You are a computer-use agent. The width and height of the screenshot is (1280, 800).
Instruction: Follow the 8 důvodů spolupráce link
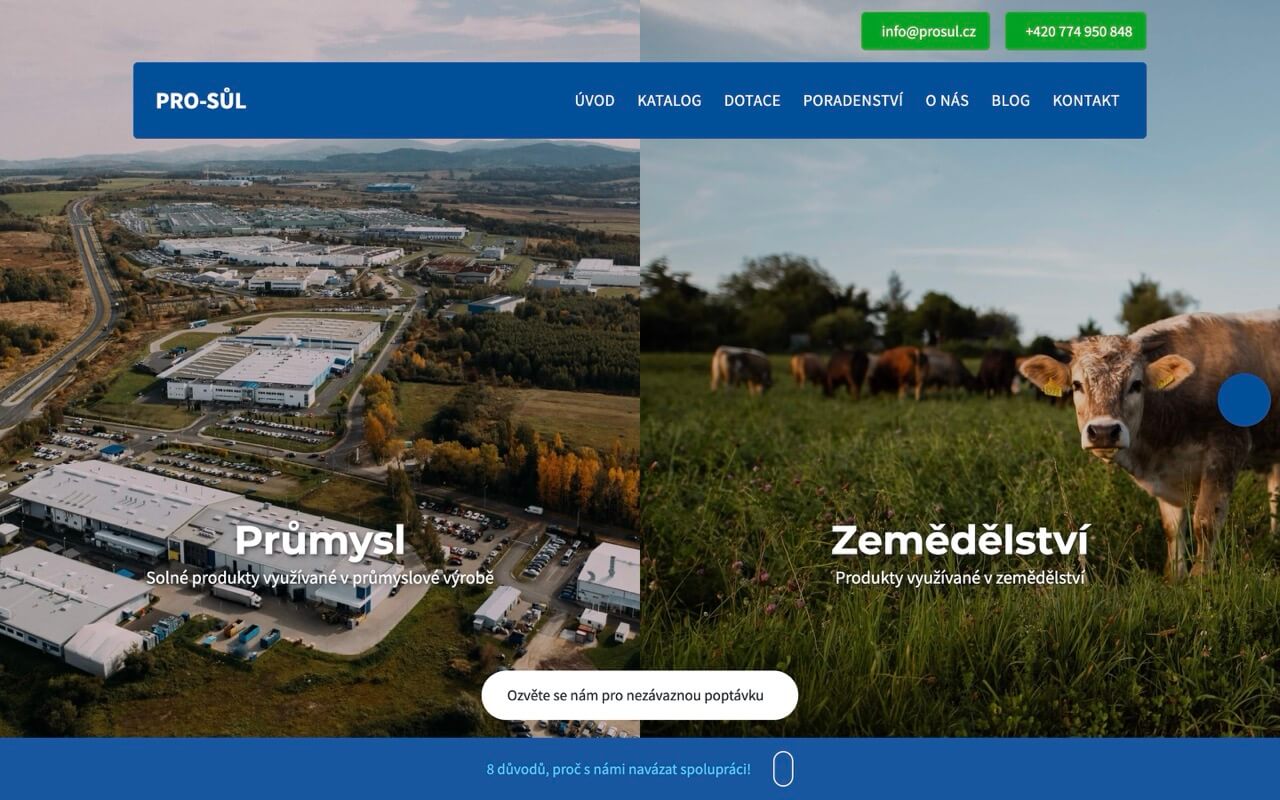[x=618, y=769]
